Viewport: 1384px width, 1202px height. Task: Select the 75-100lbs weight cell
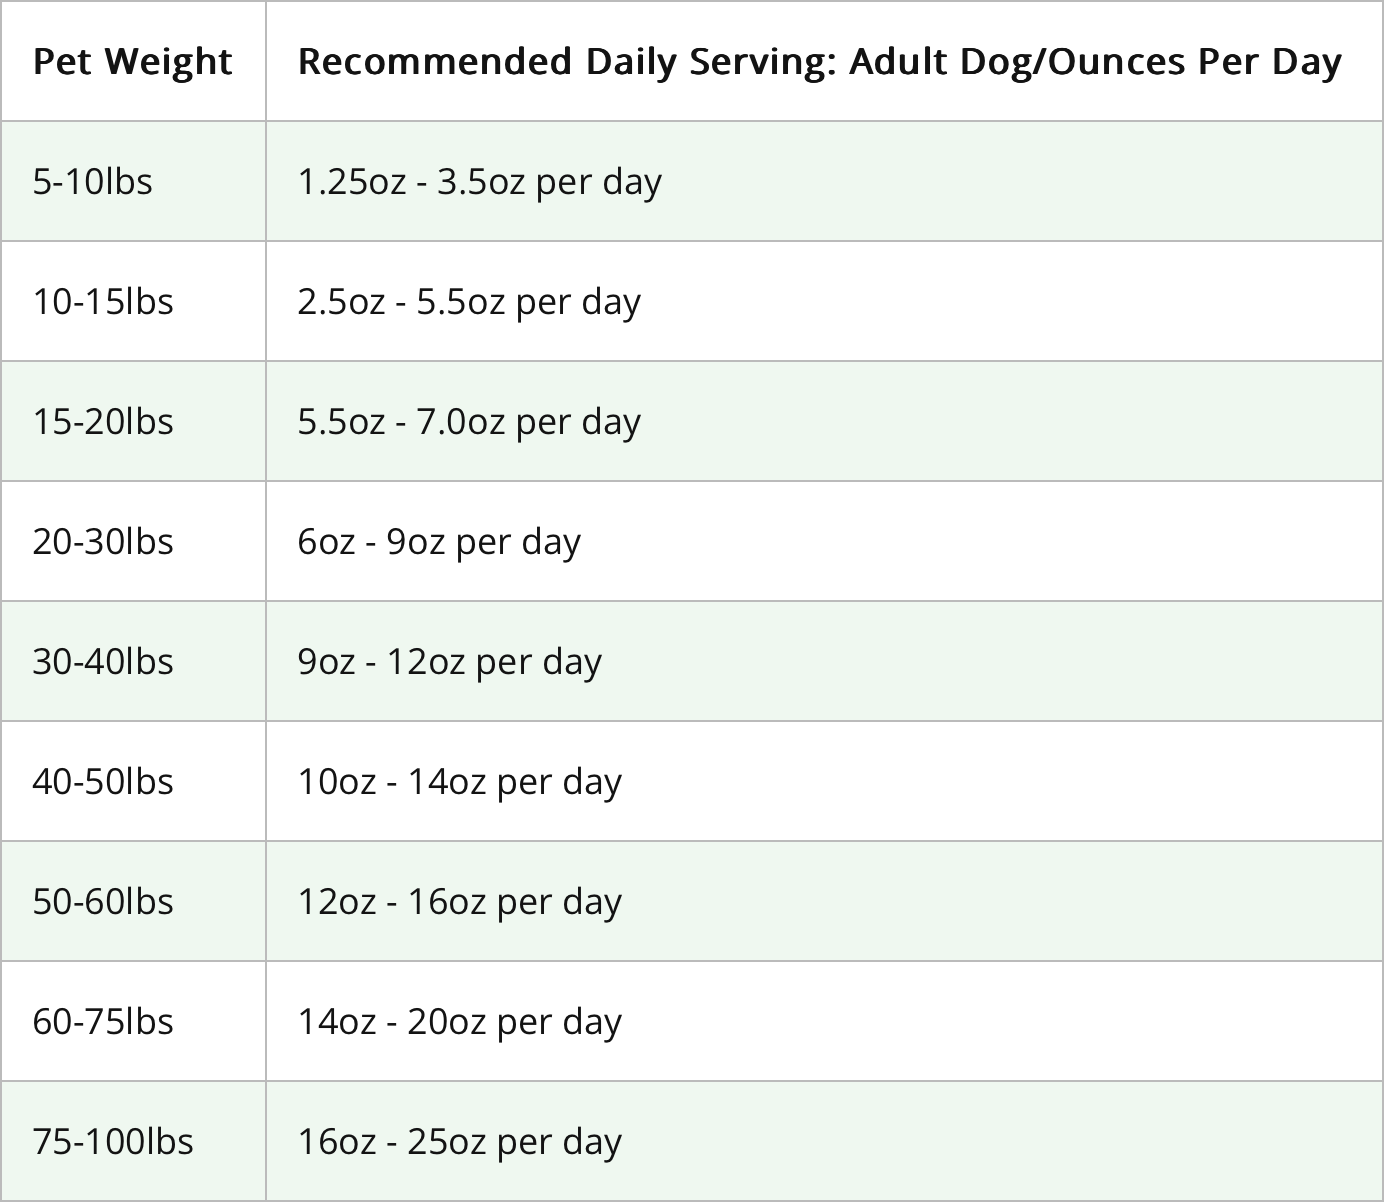[113, 1142]
